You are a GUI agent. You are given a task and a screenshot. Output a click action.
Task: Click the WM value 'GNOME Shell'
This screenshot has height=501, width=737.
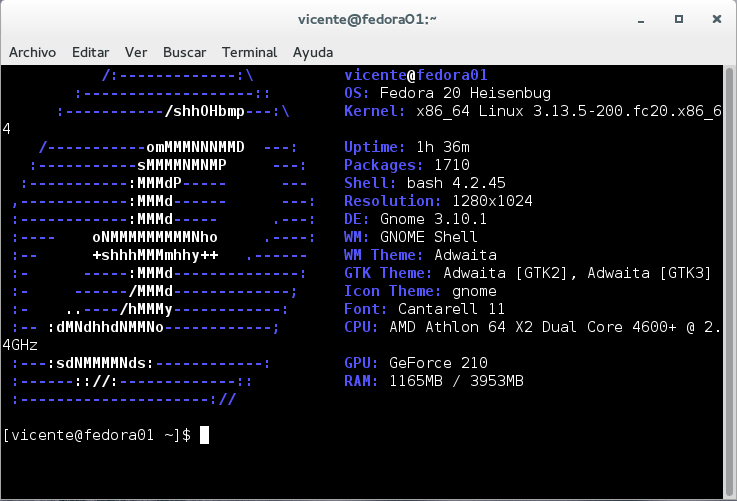pyautogui.click(x=429, y=237)
